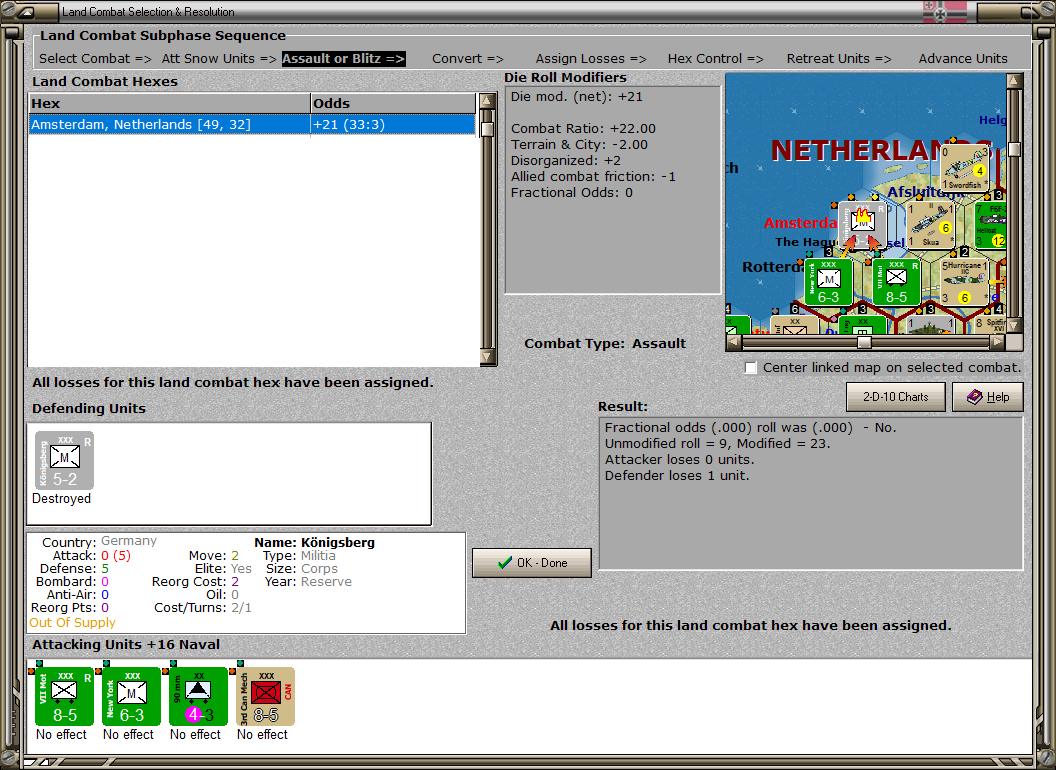The width and height of the screenshot is (1056, 770).
Task: Click the green checkmark on OK - Done
Action: click(x=504, y=563)
